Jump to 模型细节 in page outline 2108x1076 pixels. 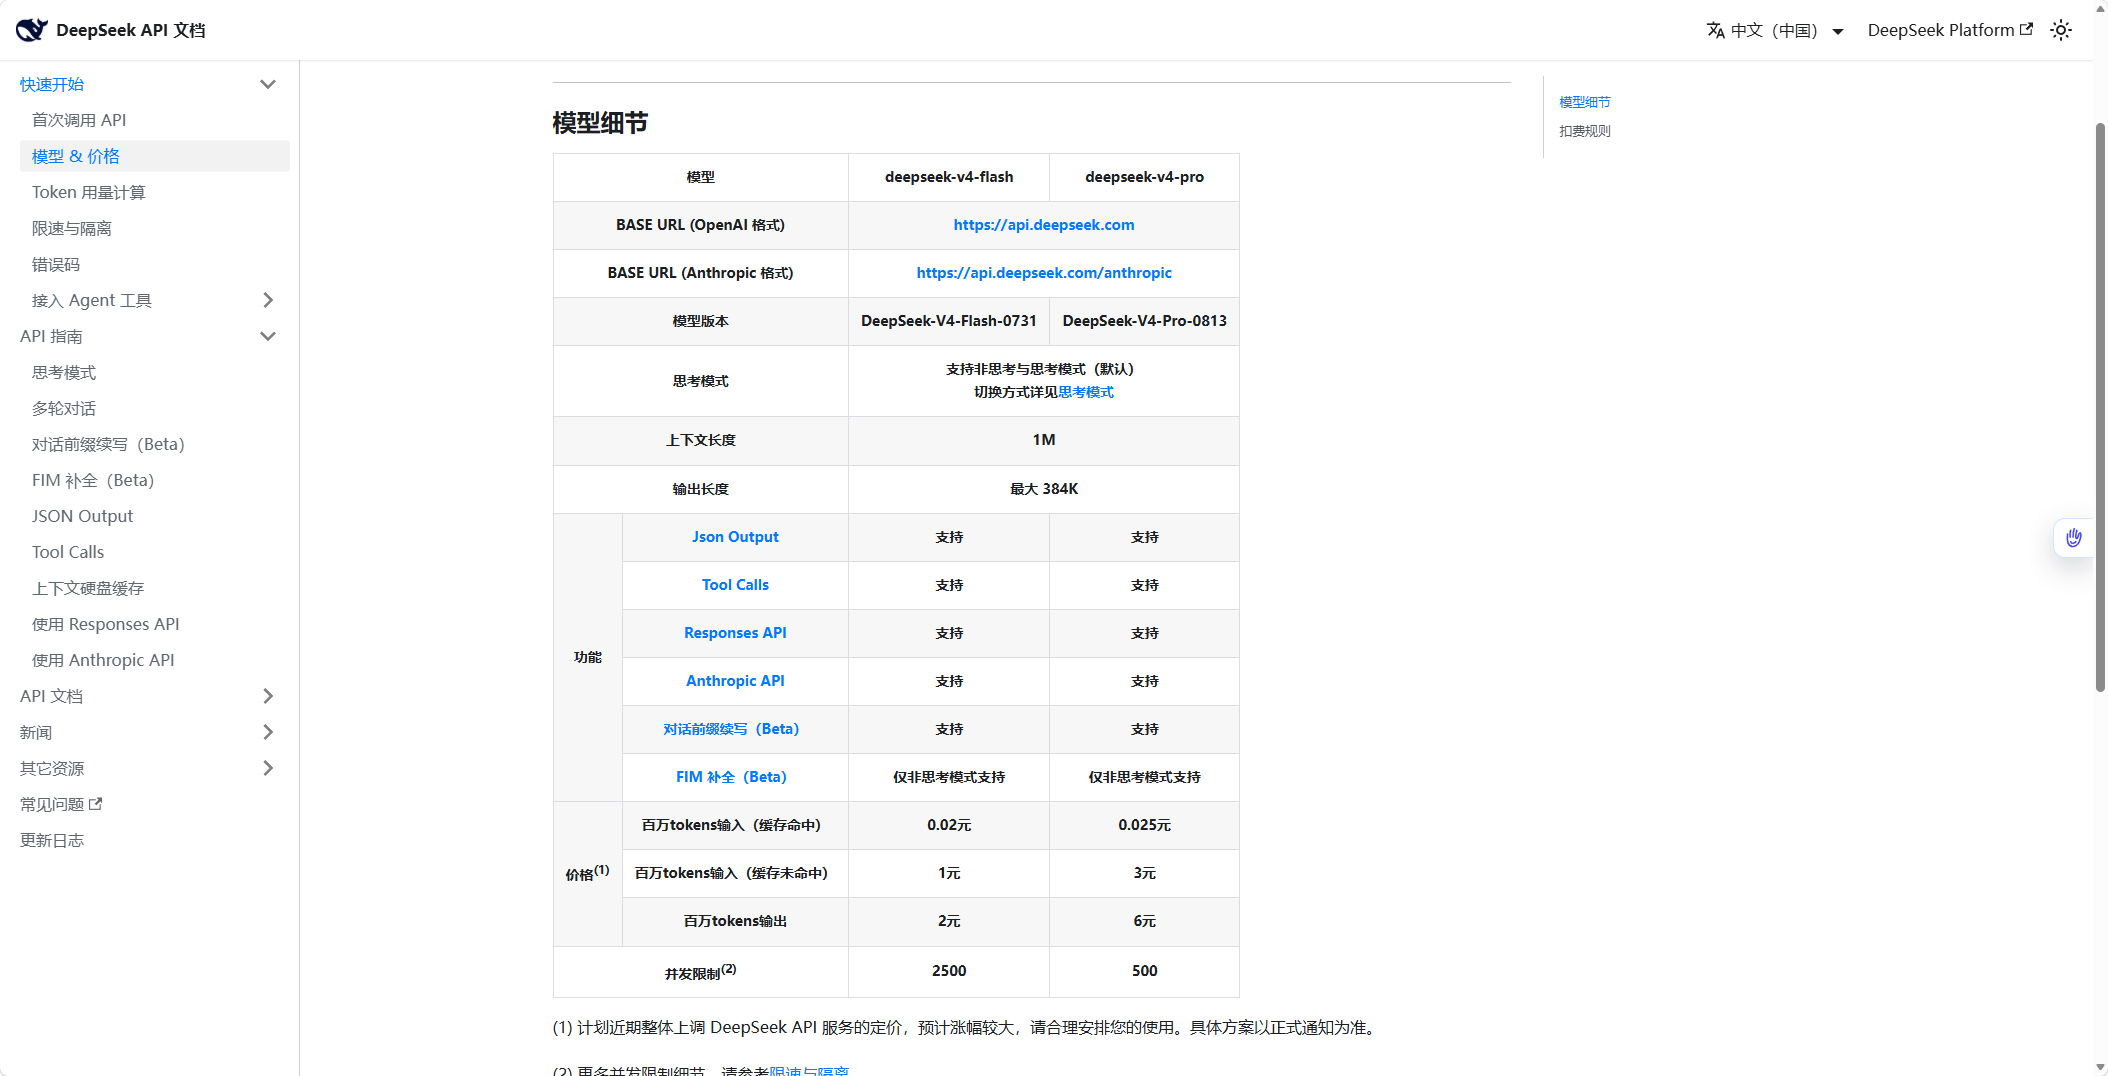coord(1585,102)
